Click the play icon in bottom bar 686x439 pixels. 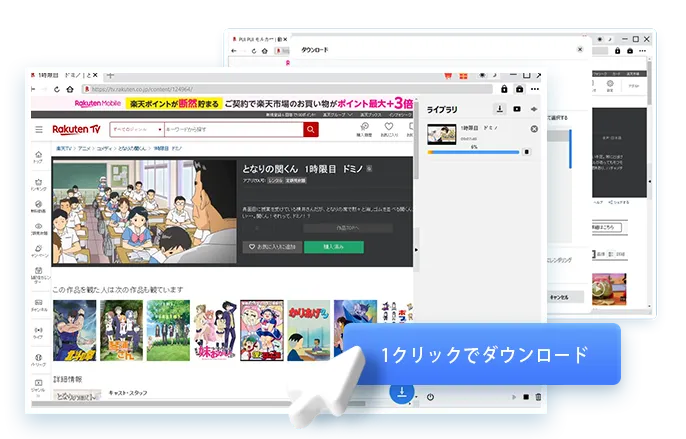click(x=514, y=397)
